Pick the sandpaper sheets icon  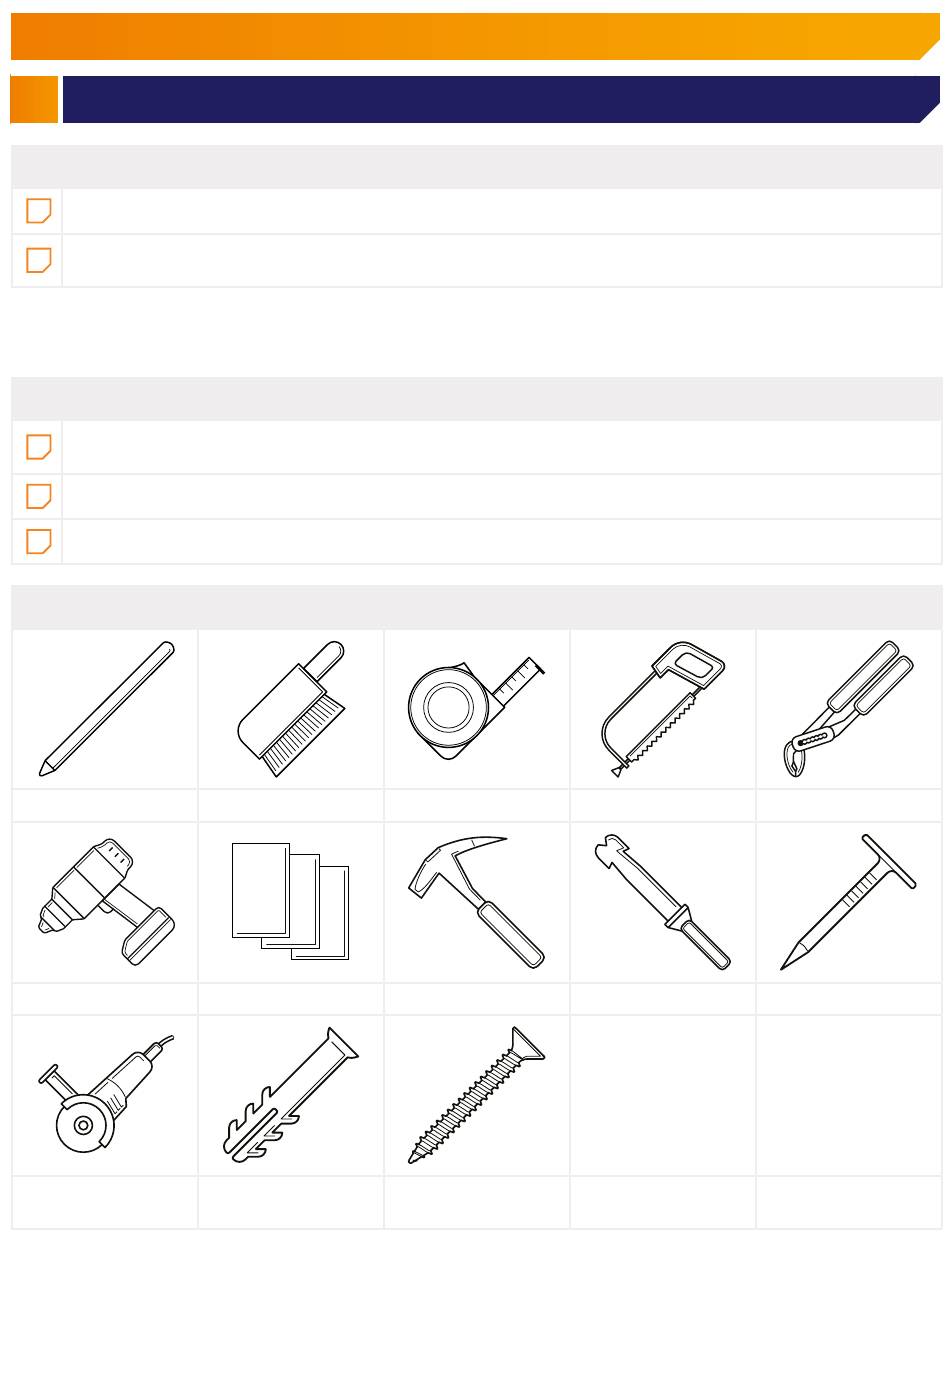[x=291, y=902]
